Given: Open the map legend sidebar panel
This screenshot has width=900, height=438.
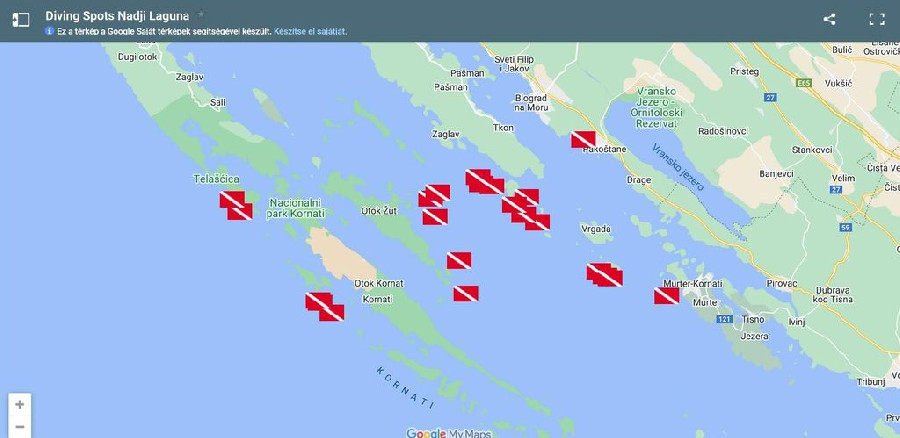Looking at the screenshot, I should point(20,20).
